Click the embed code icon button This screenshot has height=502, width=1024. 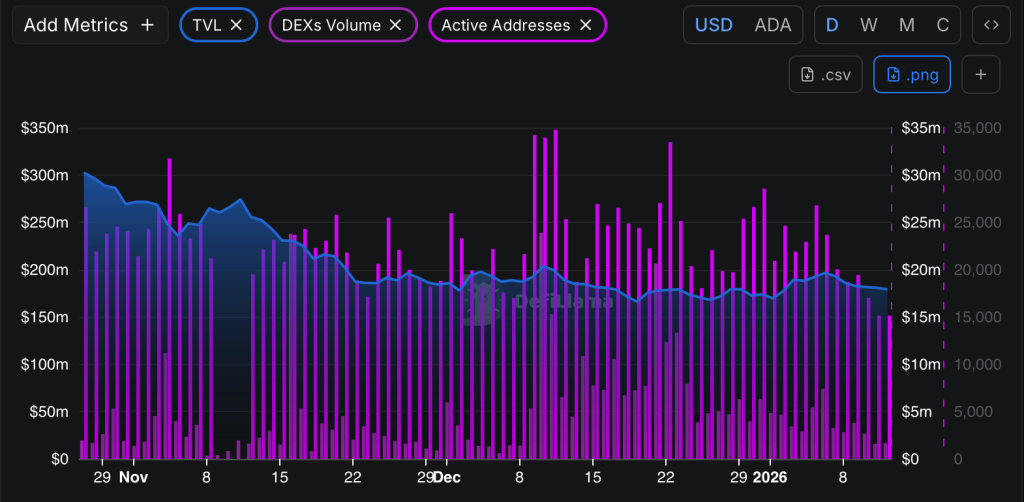coord(990,25)
